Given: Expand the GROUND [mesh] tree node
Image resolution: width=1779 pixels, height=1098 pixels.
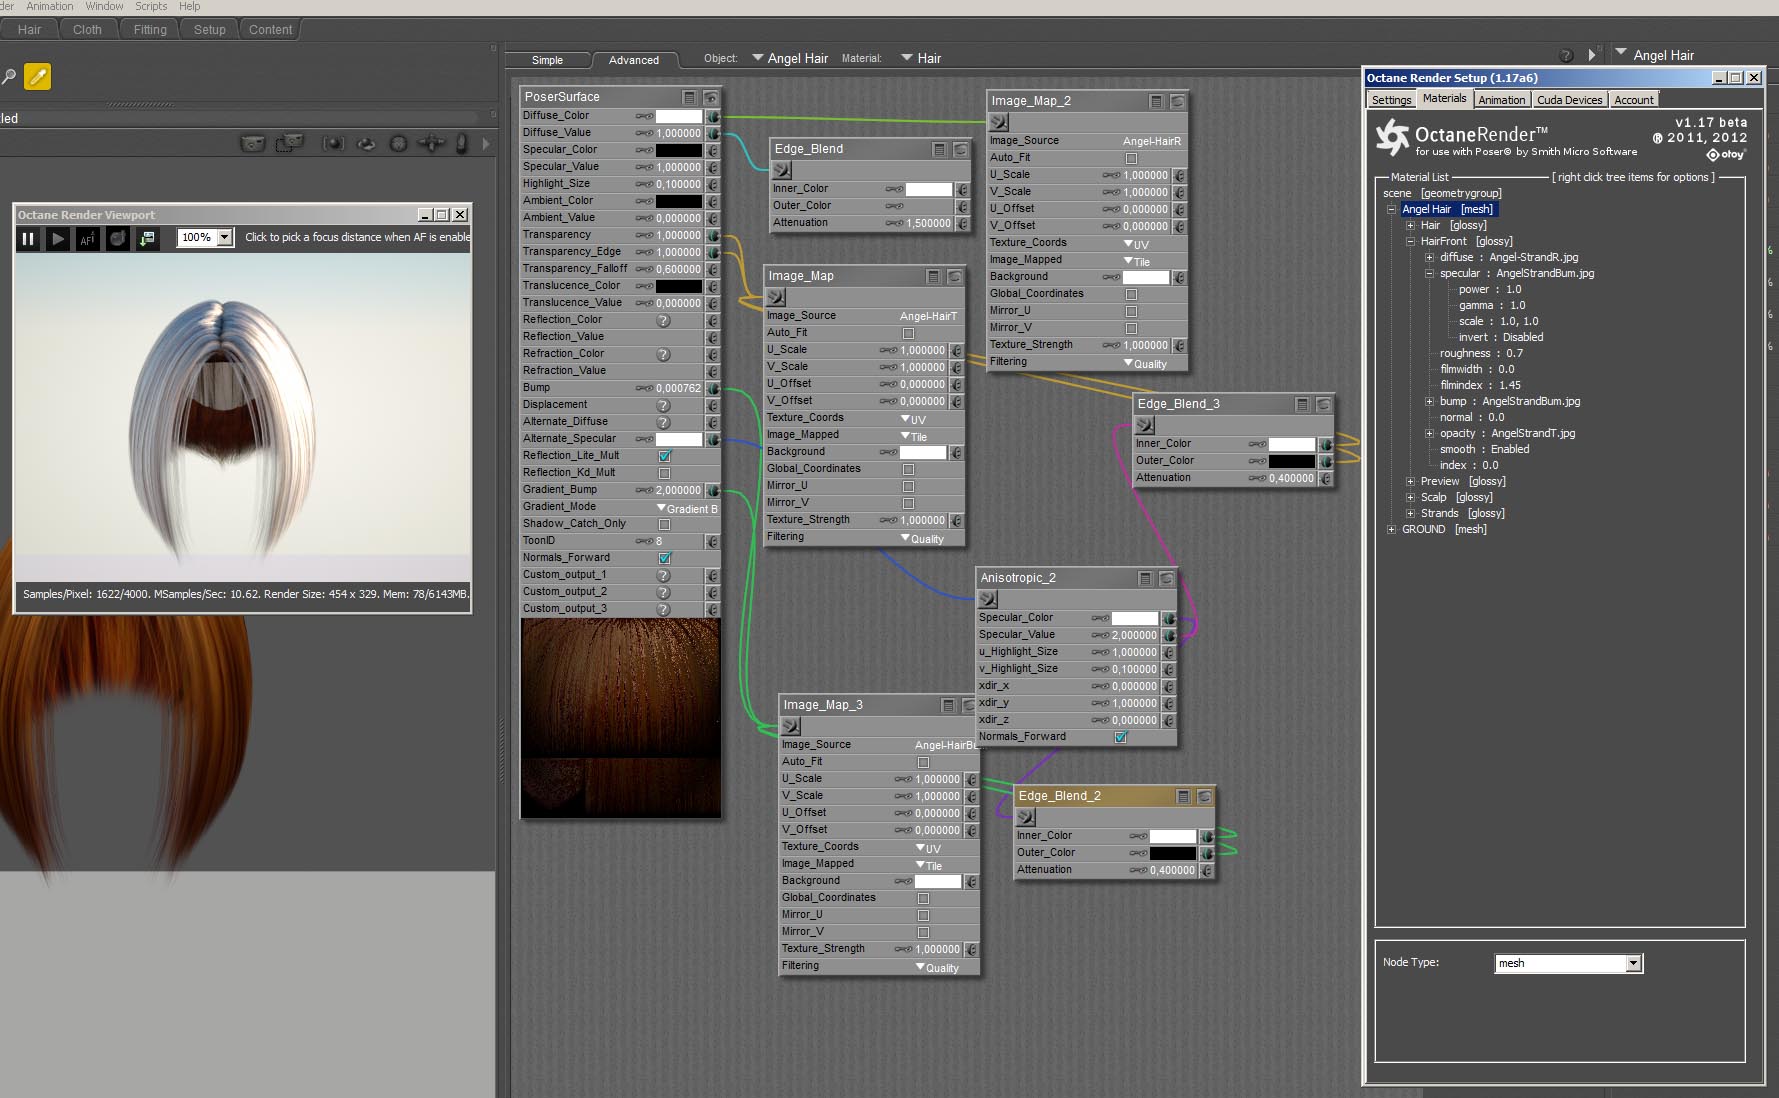Looking at the screenshot, I should pos(1391,529).
